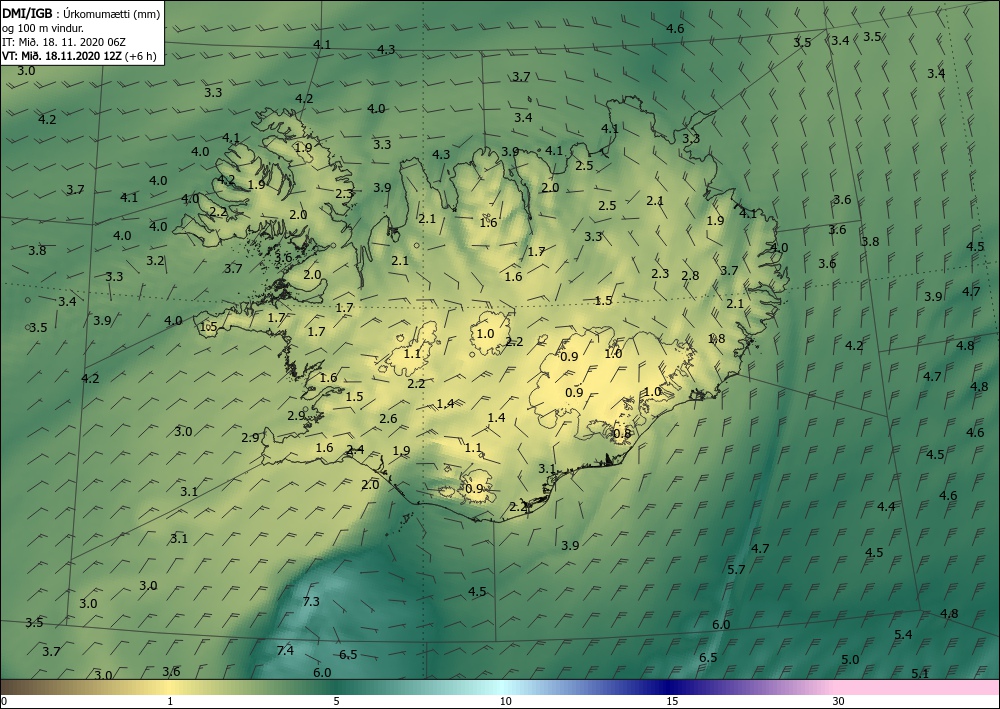This screenshot has height=709, width=1000.
Task: Click the 5.0 value on the map
Action: pos(850,659)
